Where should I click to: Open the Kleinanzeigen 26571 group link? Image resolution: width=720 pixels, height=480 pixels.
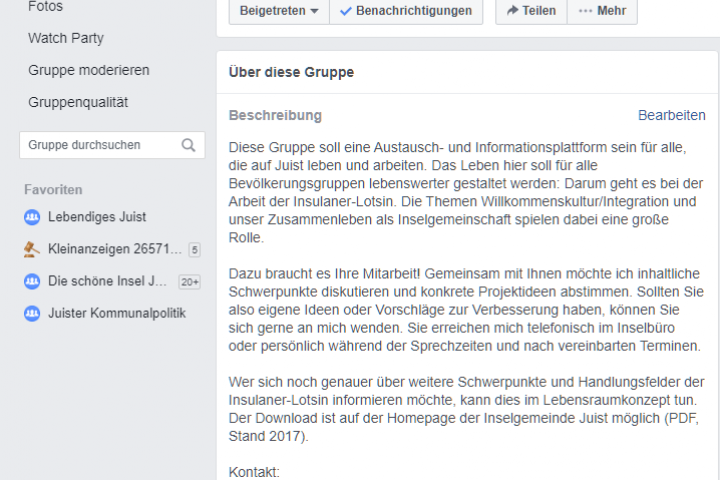[114, 249]
